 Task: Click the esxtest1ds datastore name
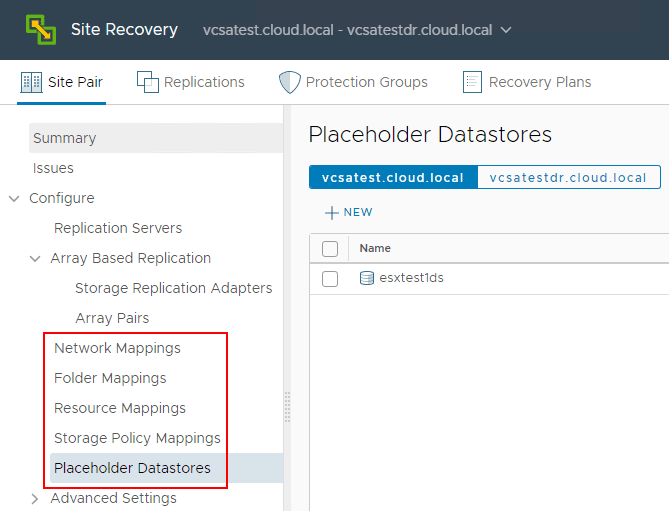click(411, 278)
